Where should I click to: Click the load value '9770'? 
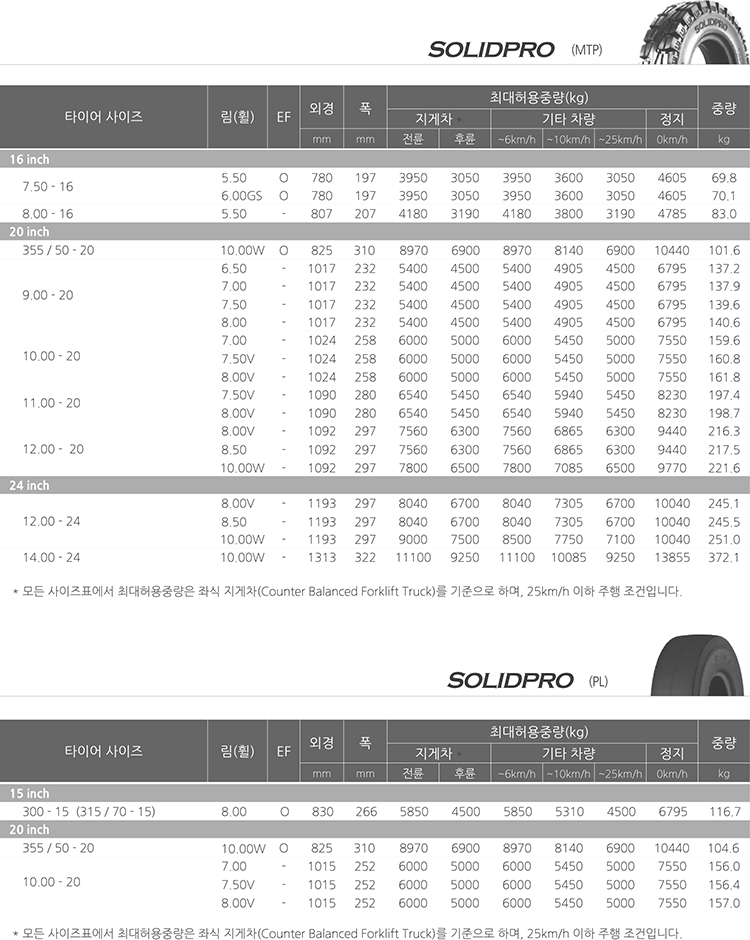tap(672, 468)
